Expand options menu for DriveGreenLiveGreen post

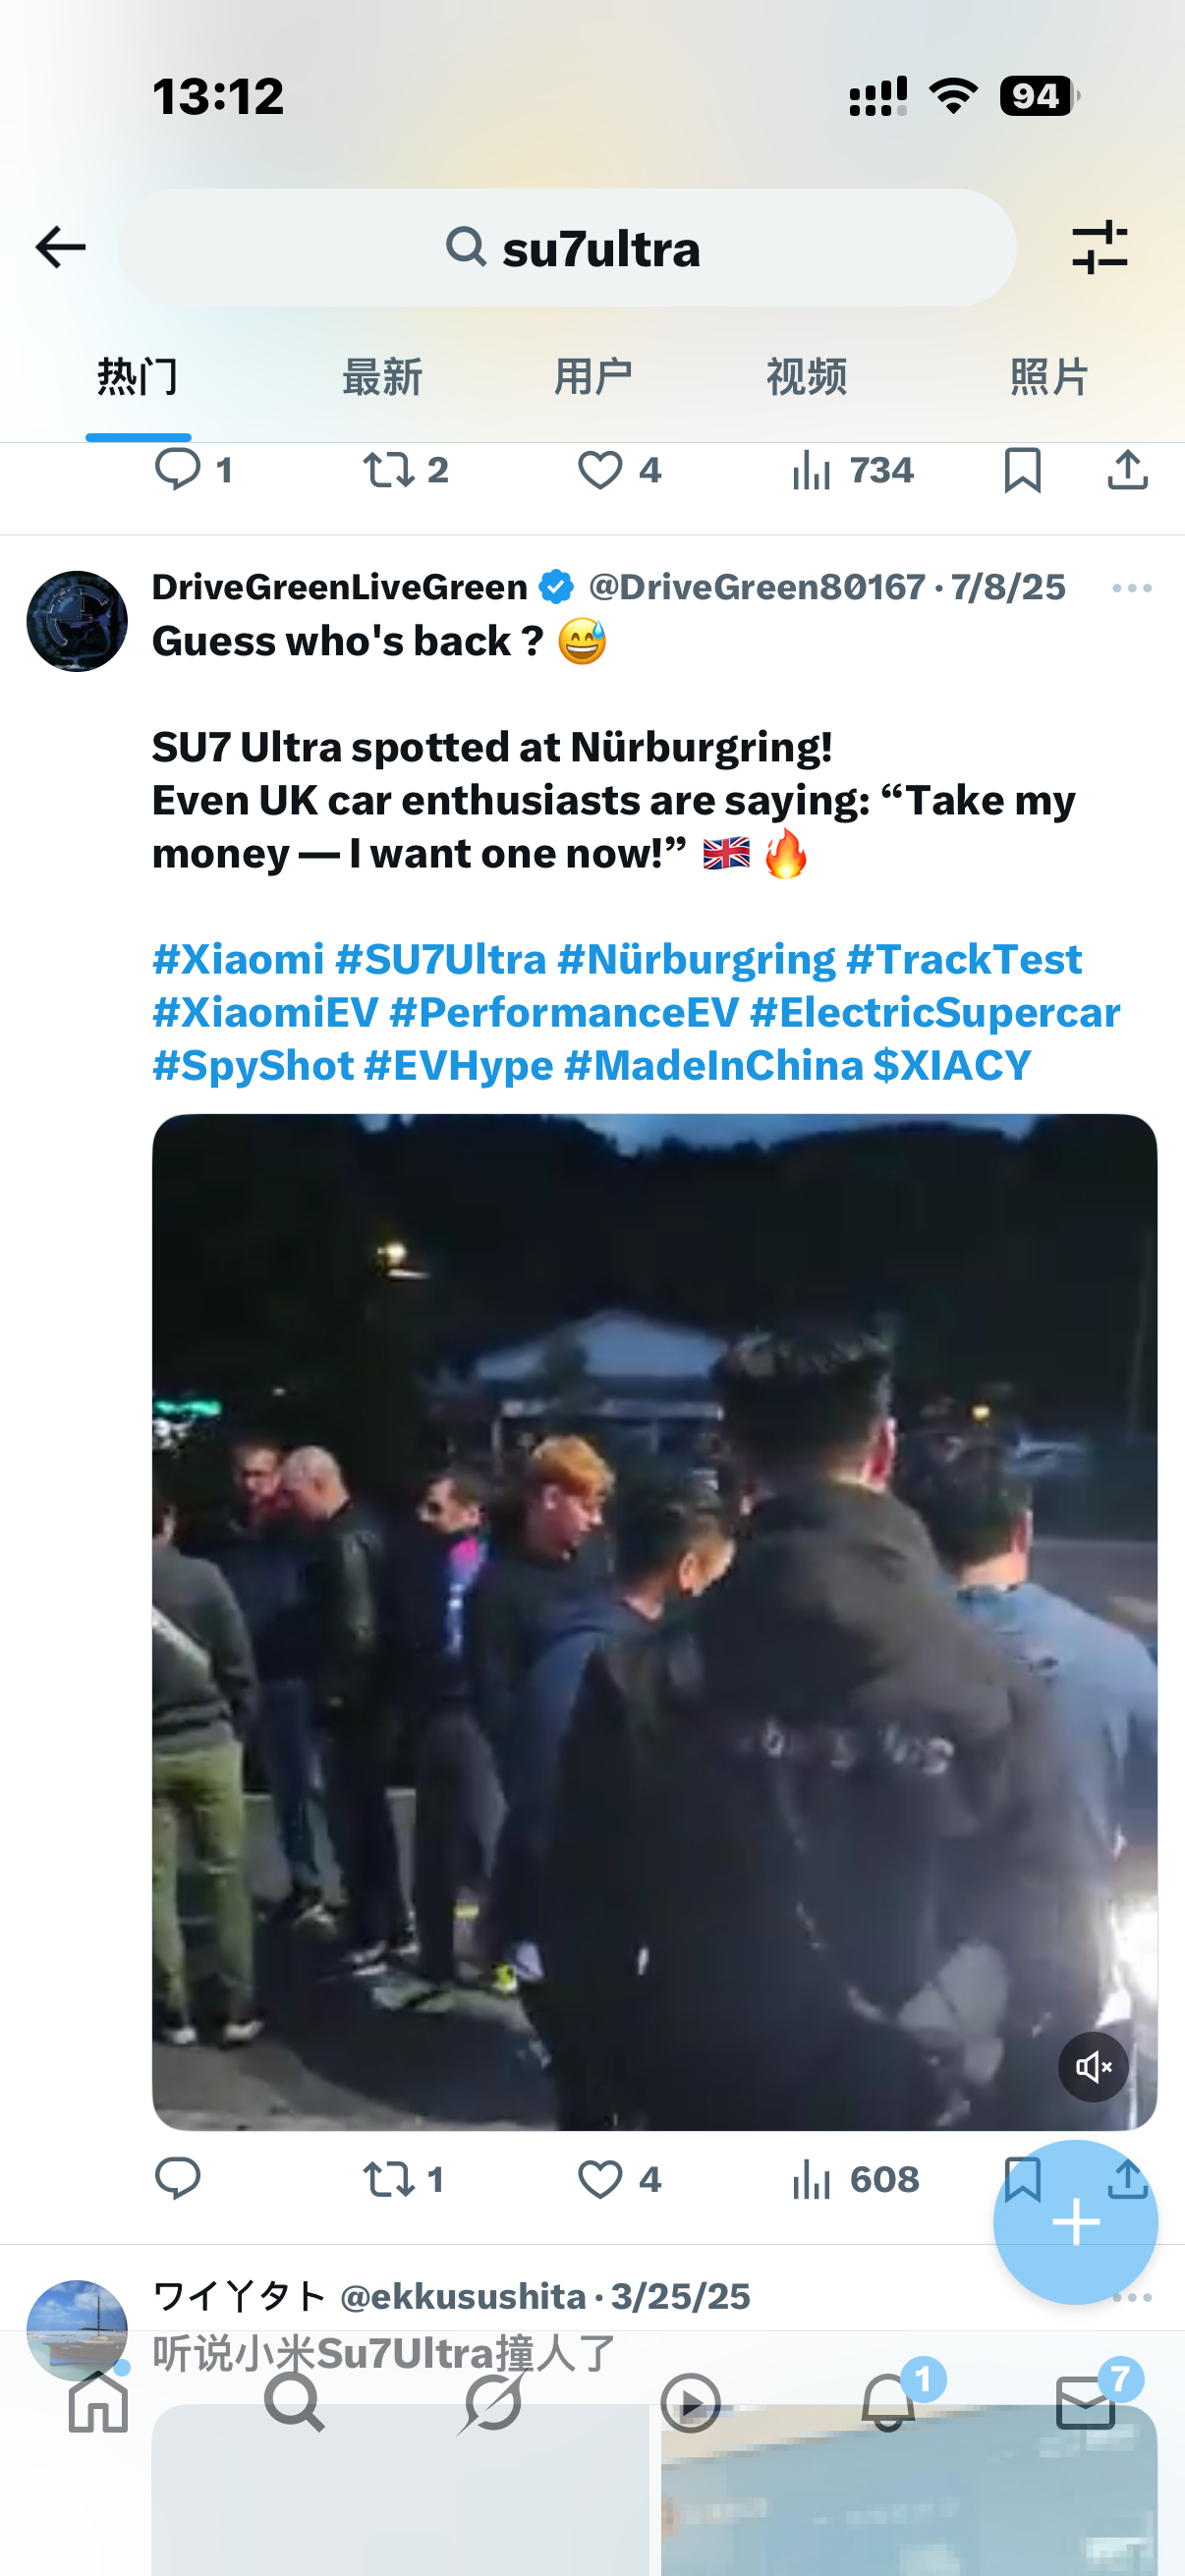point(1131,588)
